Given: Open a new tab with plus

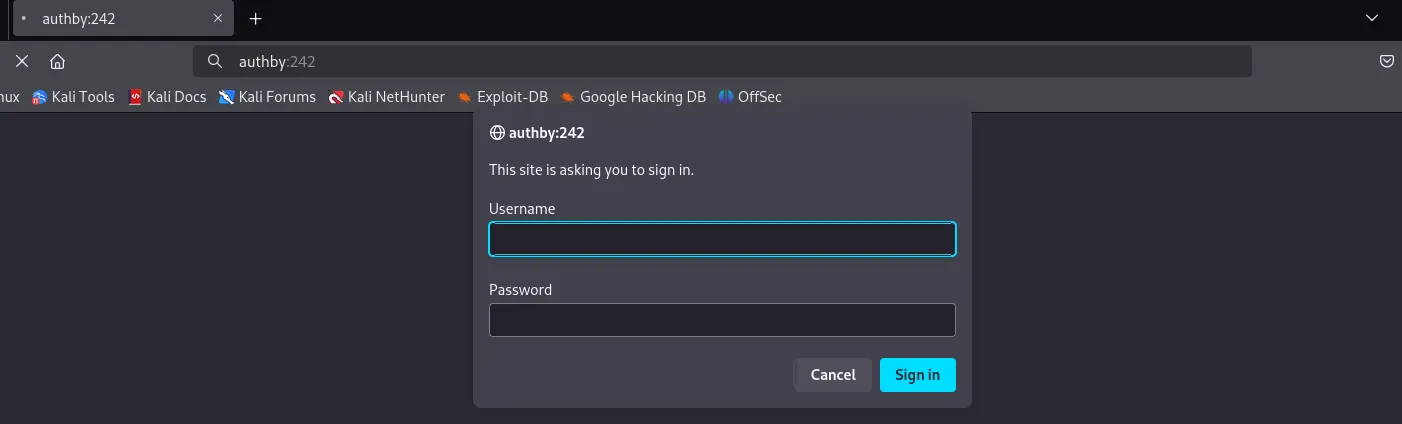Looking at the screenshot, I should tap(256, 18).
